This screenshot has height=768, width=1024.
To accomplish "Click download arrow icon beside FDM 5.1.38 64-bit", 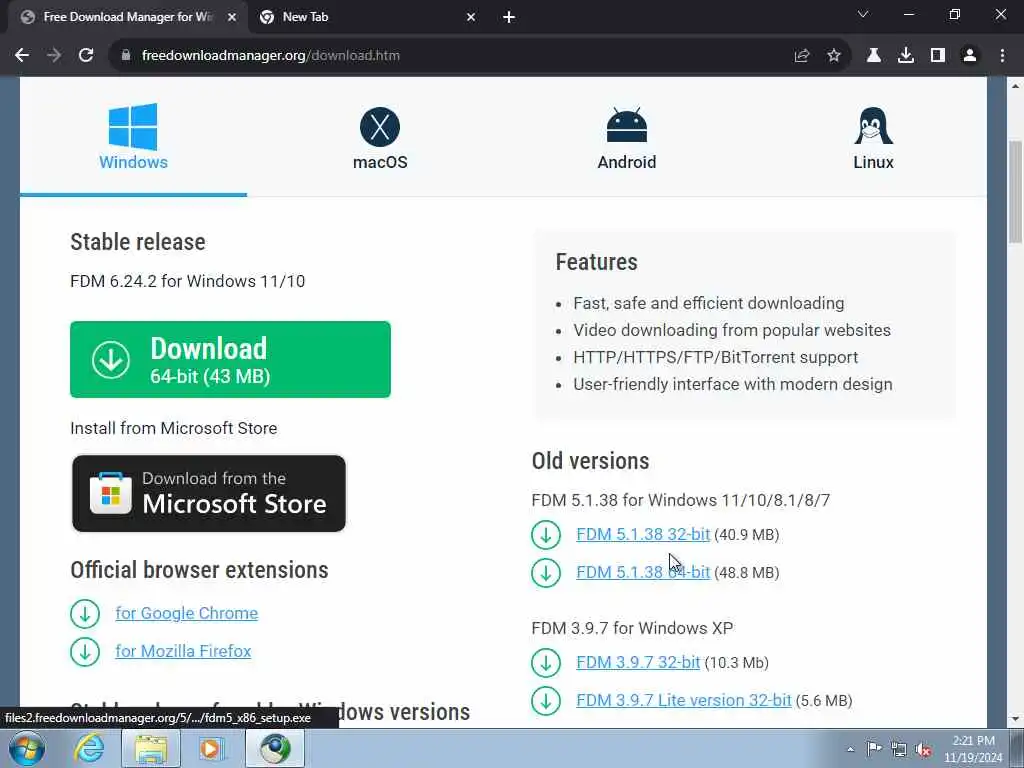I will tap(546, 573).
